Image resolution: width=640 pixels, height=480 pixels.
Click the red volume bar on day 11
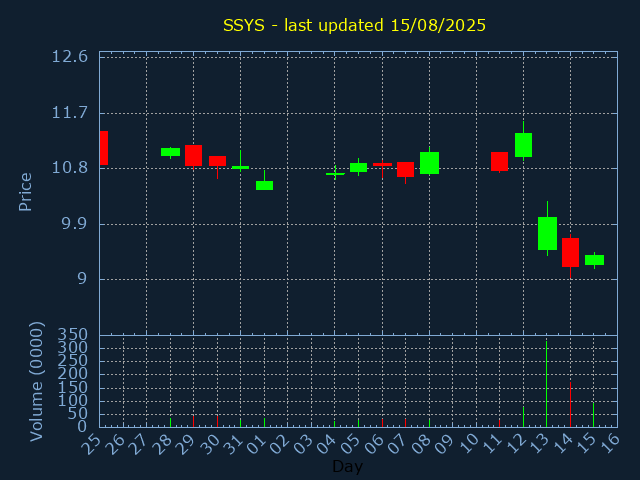[499, 423]
